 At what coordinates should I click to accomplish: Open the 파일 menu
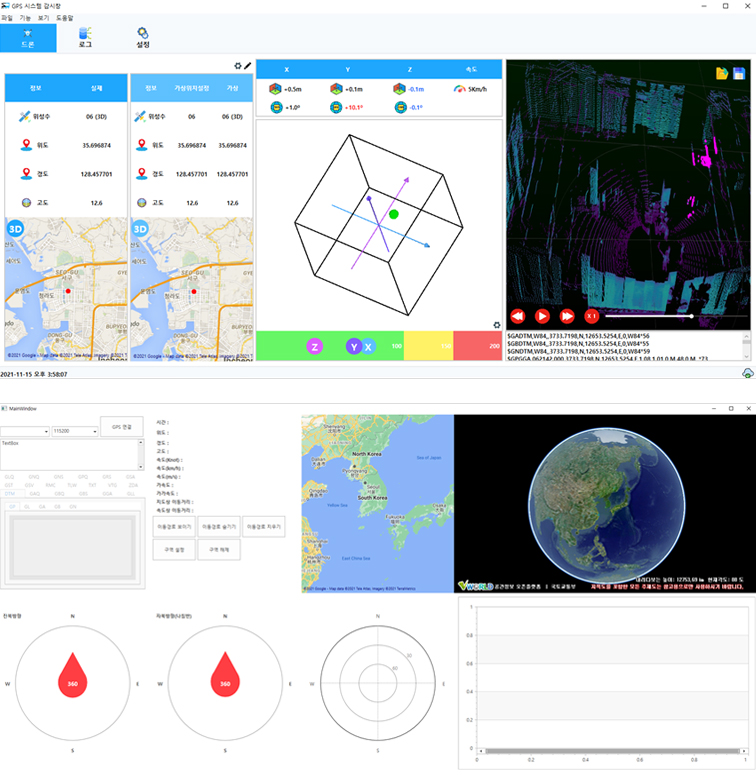tap(8, 18)
